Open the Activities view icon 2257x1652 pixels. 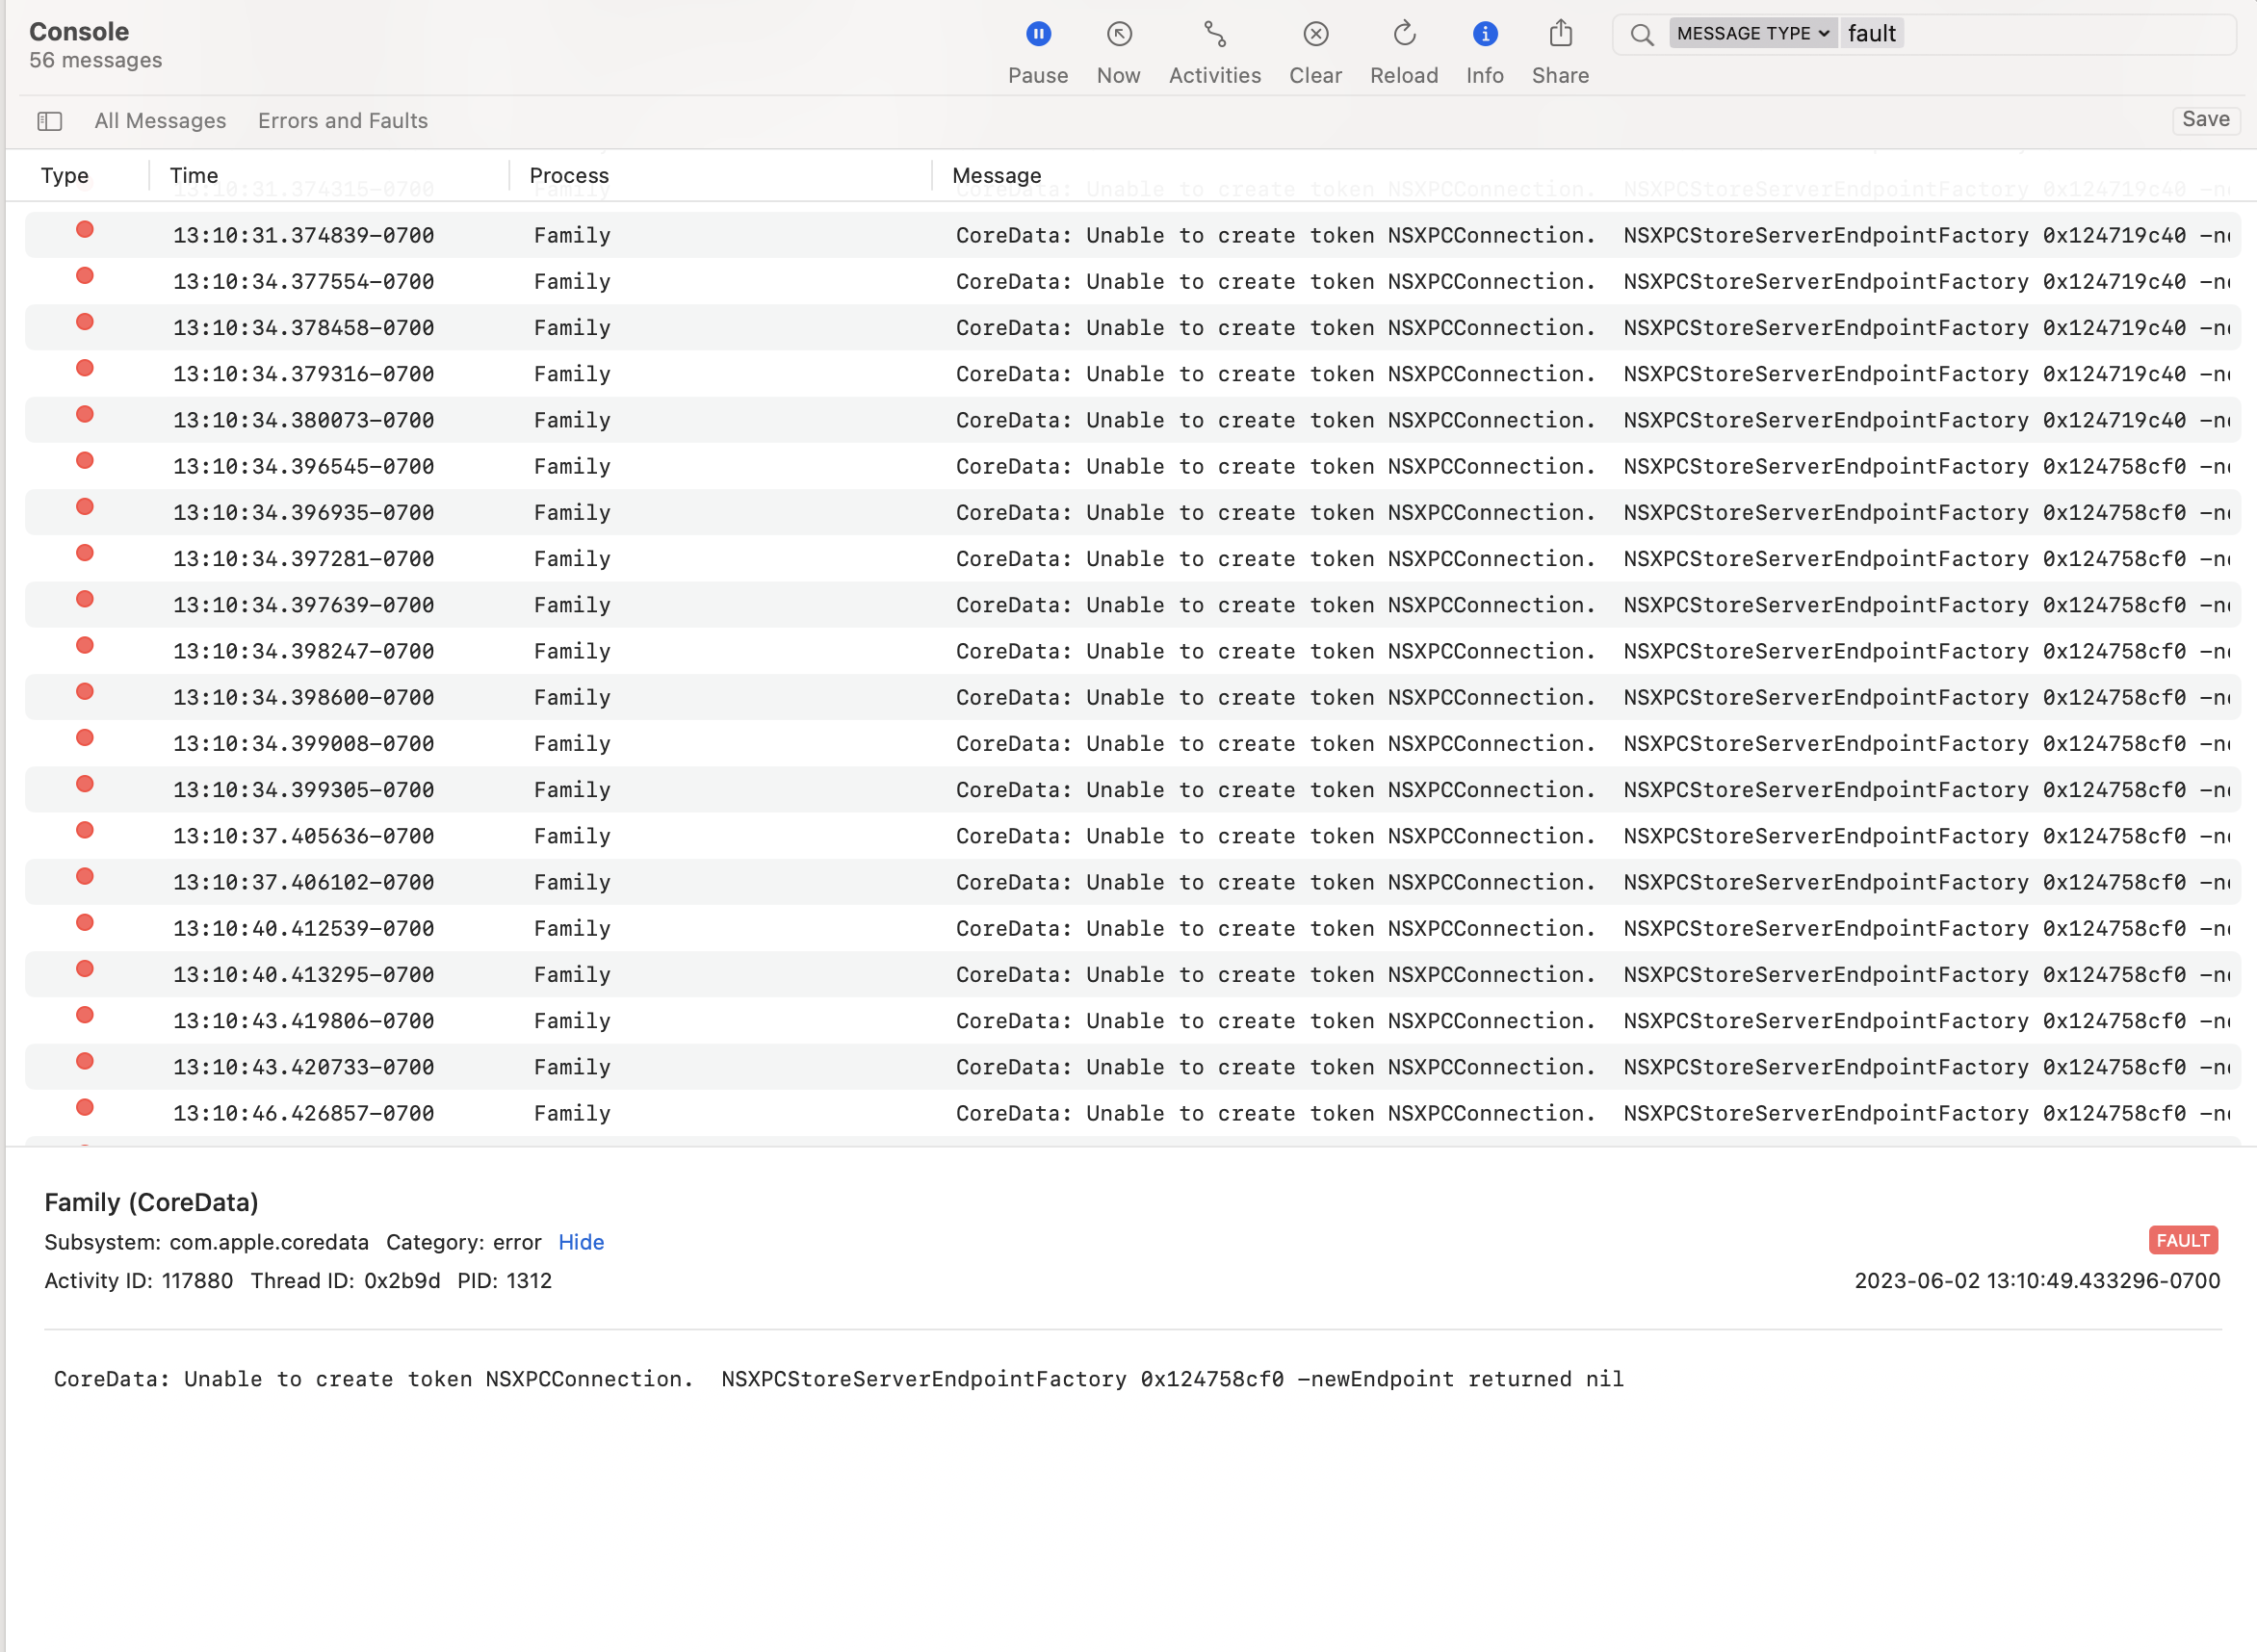[x=1214, y=35]
